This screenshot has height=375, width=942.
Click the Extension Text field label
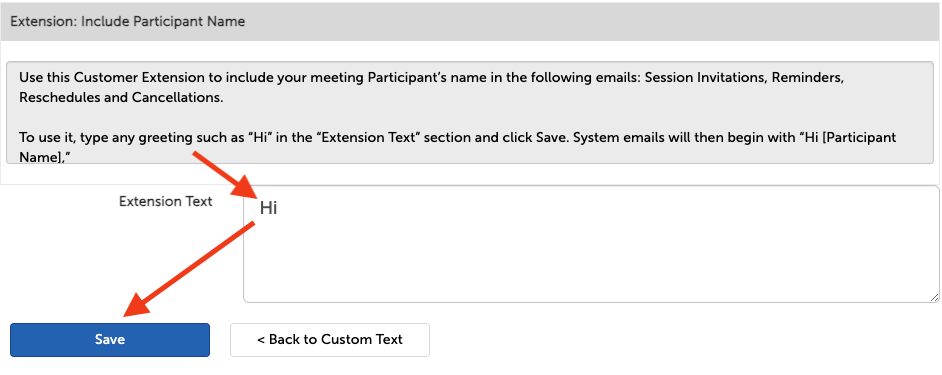tap(166, 201)
